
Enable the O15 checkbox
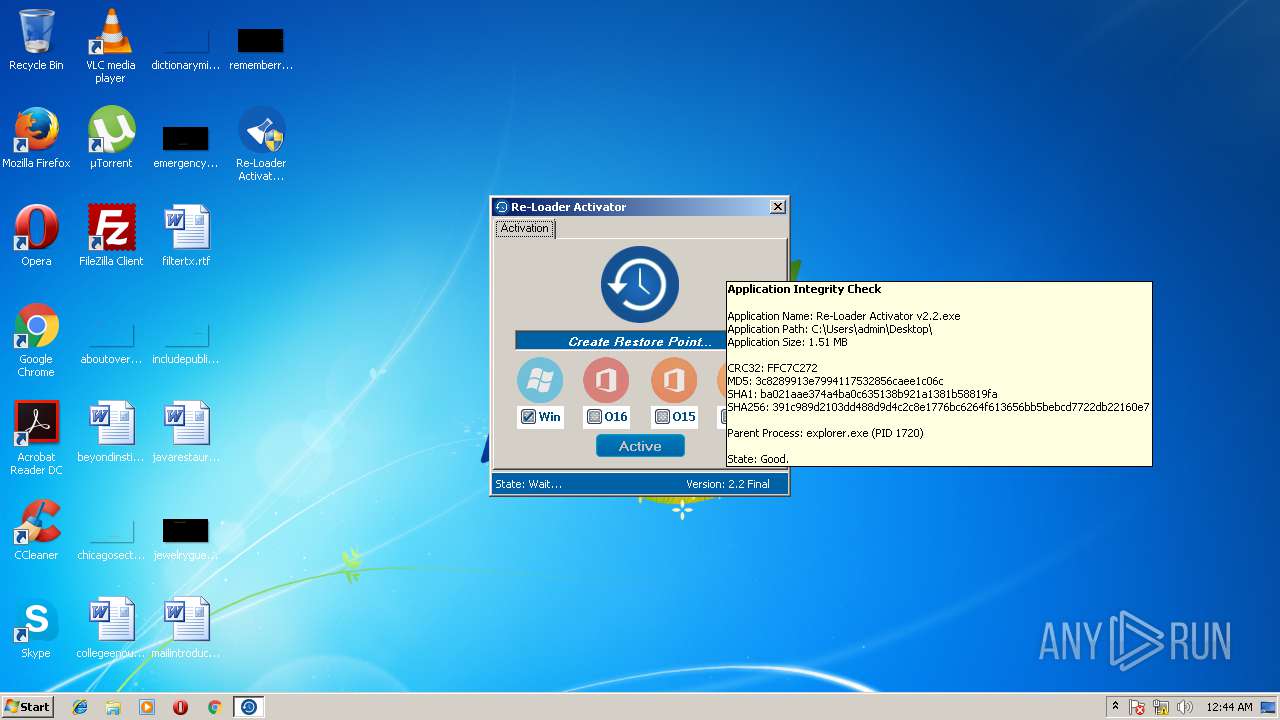(x=662, y=417)
